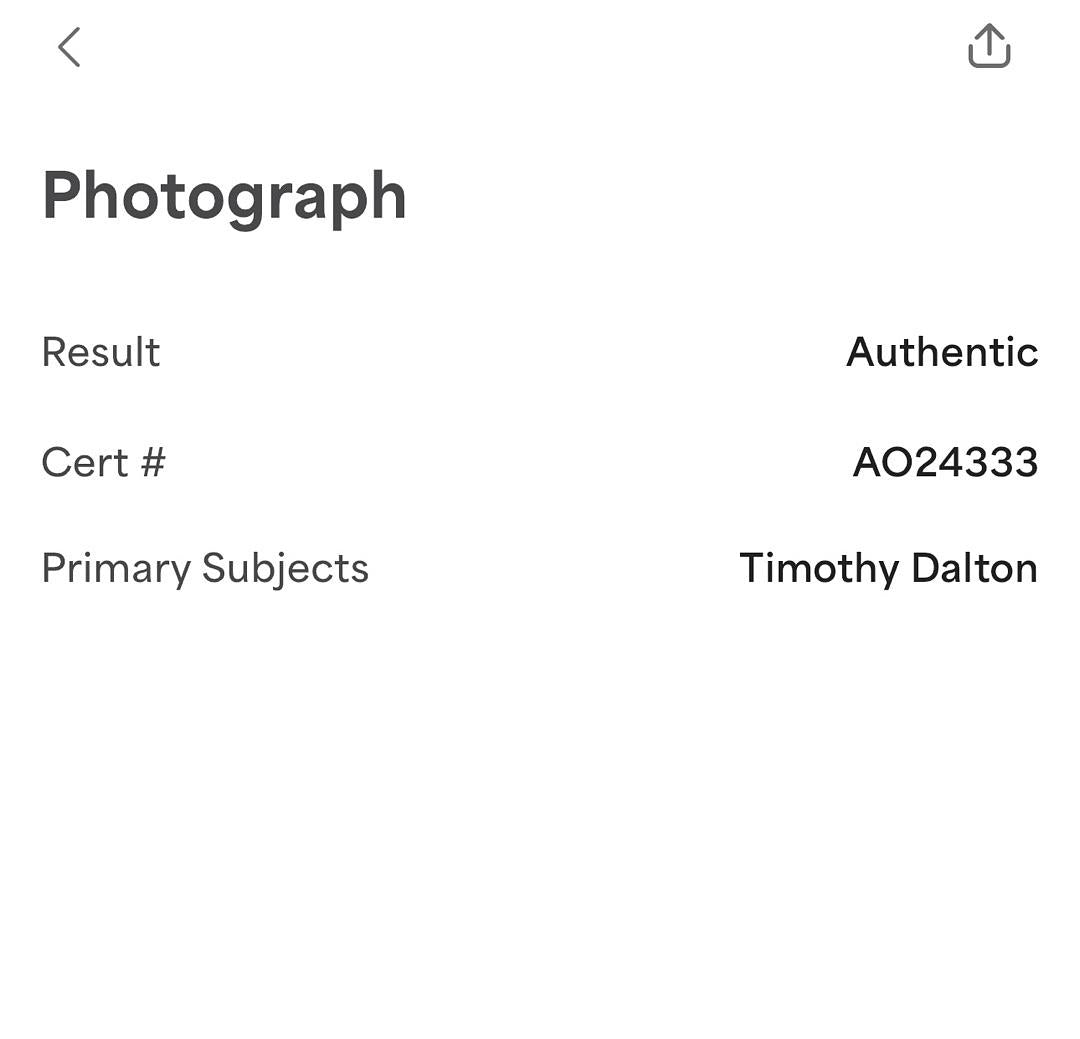
Task: Tap the back arrow icon
Action: 68,47
